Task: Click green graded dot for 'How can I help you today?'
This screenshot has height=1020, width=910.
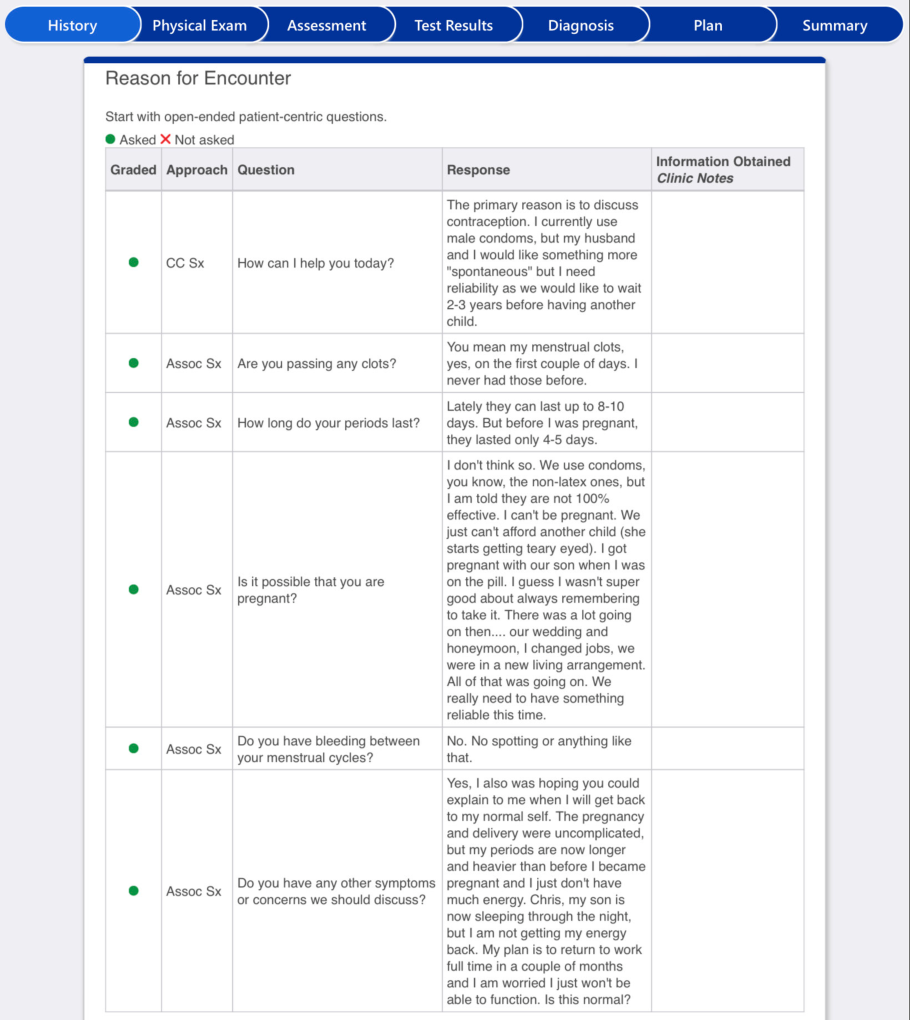Action: (x=133, y=262)
